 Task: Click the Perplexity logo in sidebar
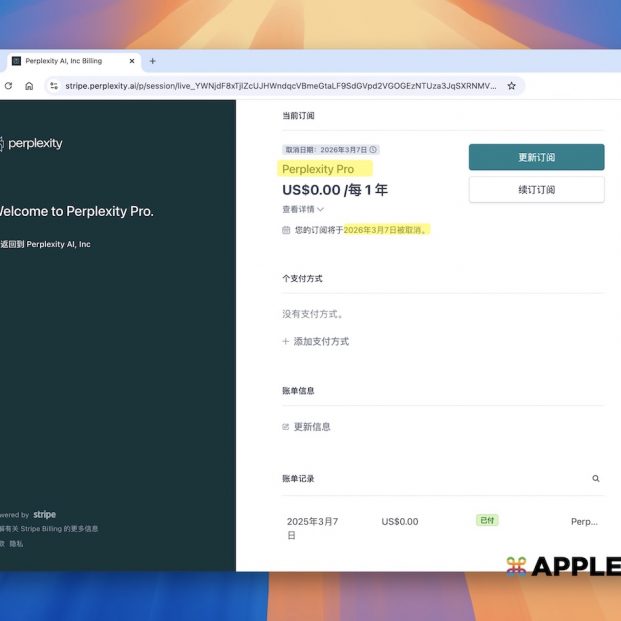point(30,143)
